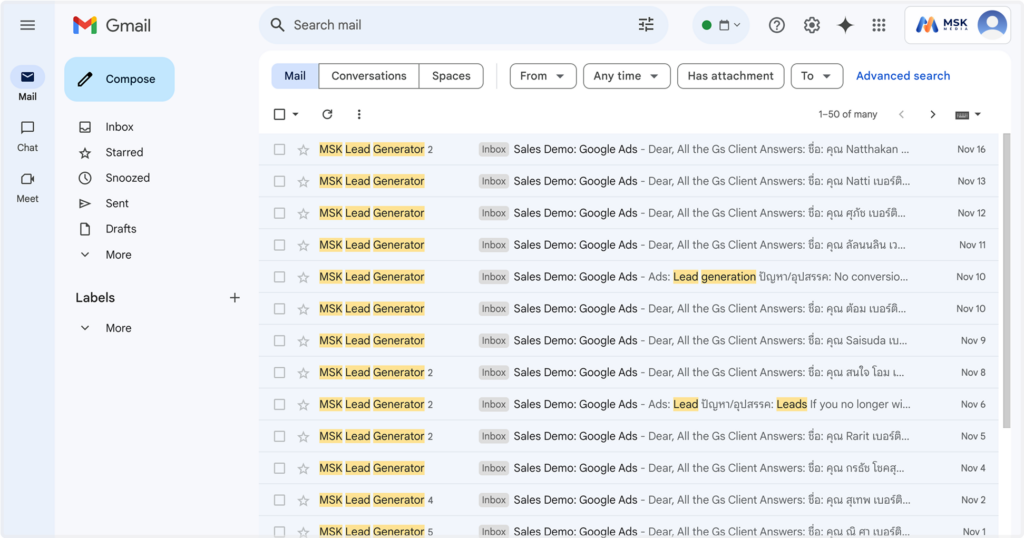Open the Advanced search link
The height and width of the screenshot is (538, 1024).
(x=903, y=76)
